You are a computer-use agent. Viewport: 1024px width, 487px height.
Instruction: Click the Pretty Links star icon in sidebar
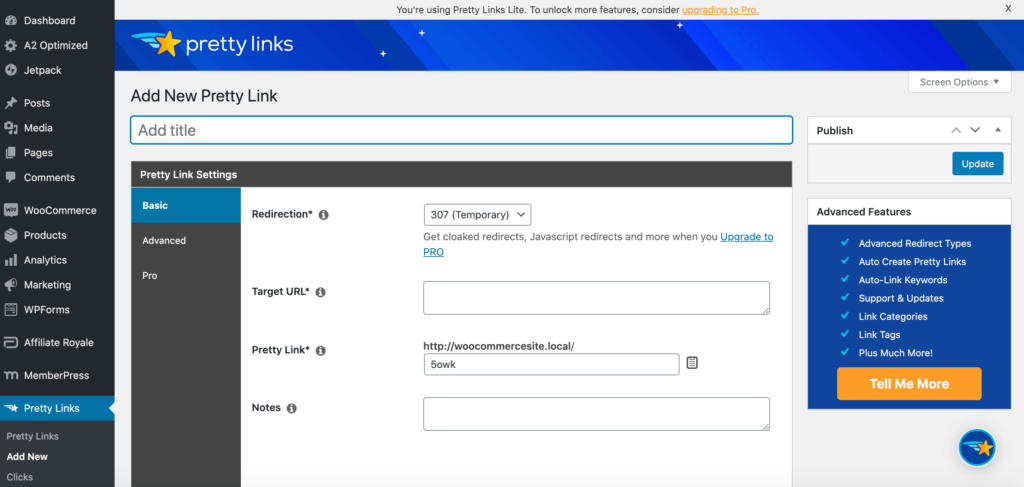tap(10, 408)
